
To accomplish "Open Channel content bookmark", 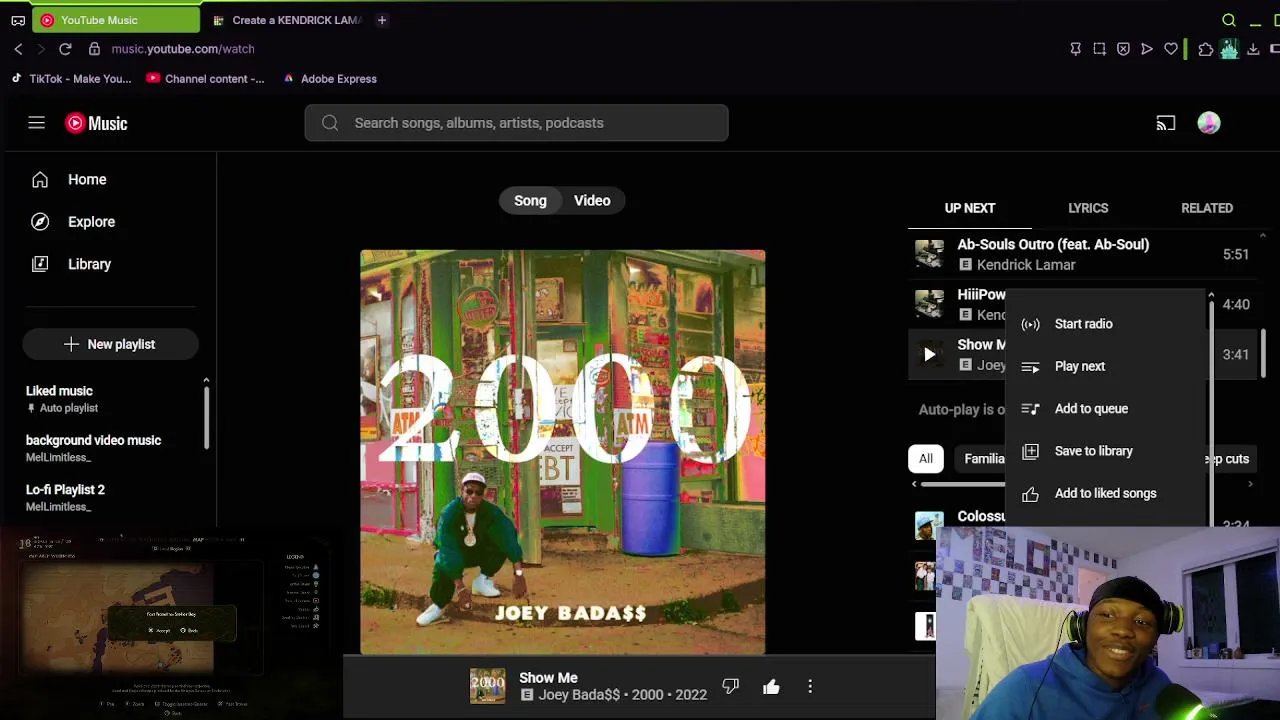I will click(205, 79).
